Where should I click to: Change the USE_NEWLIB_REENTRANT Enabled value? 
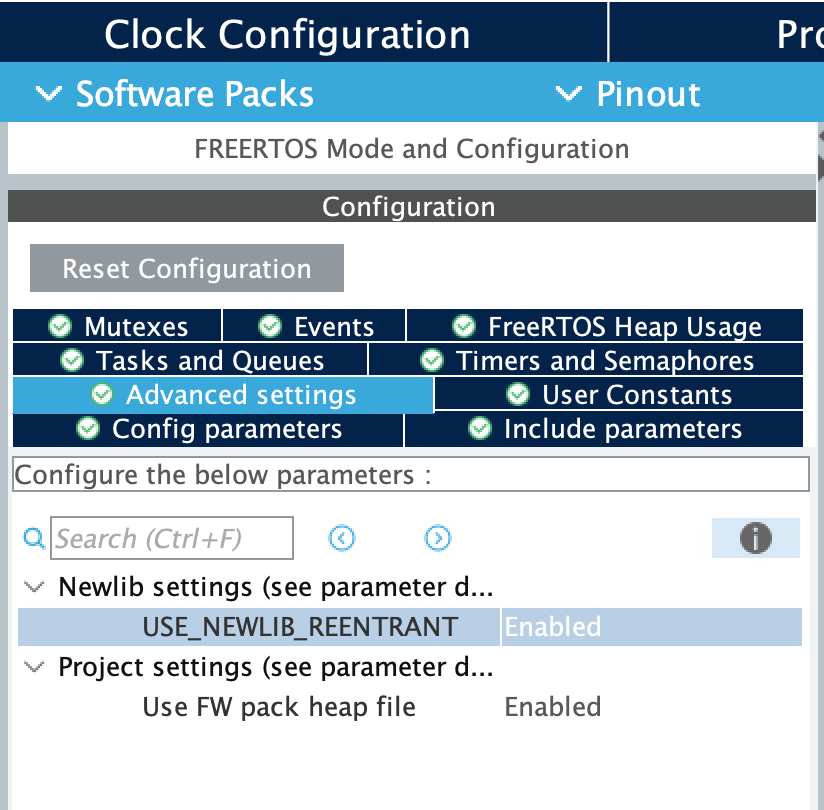(650, 627)
